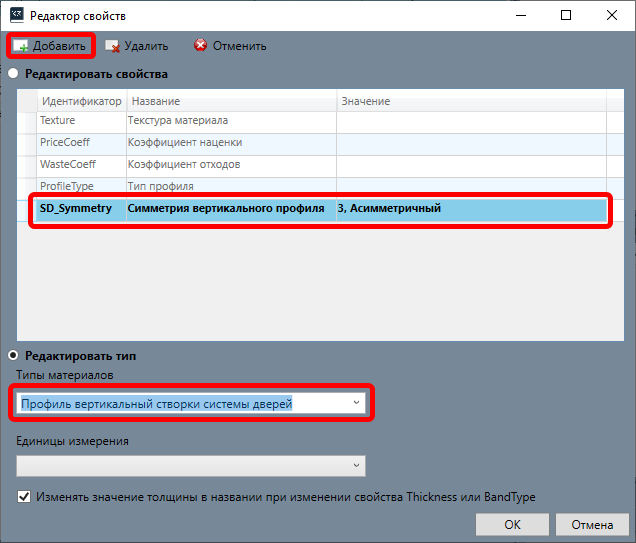The width and height of the screenshot is (636, 543).
Task: Click the empty value cell of the WasteCoeff row
Action: pos(471,164)
